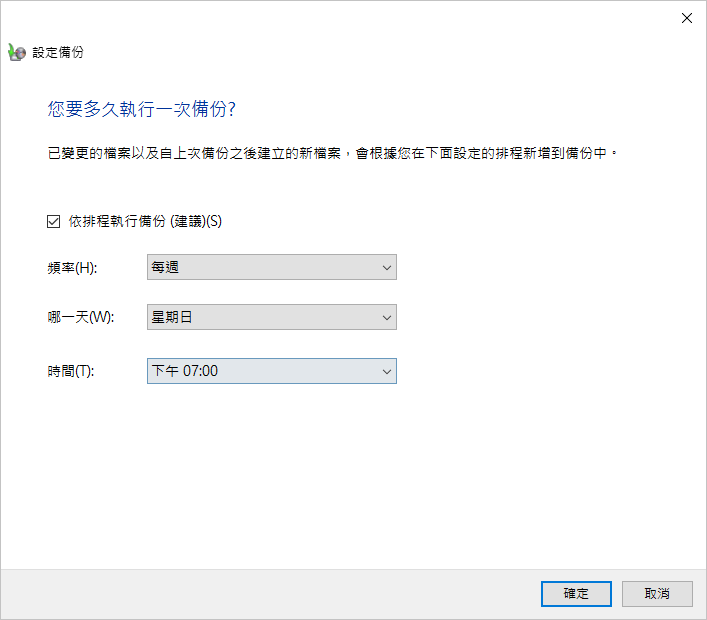Click the 頻率(H): label

[x=73, y=268]
